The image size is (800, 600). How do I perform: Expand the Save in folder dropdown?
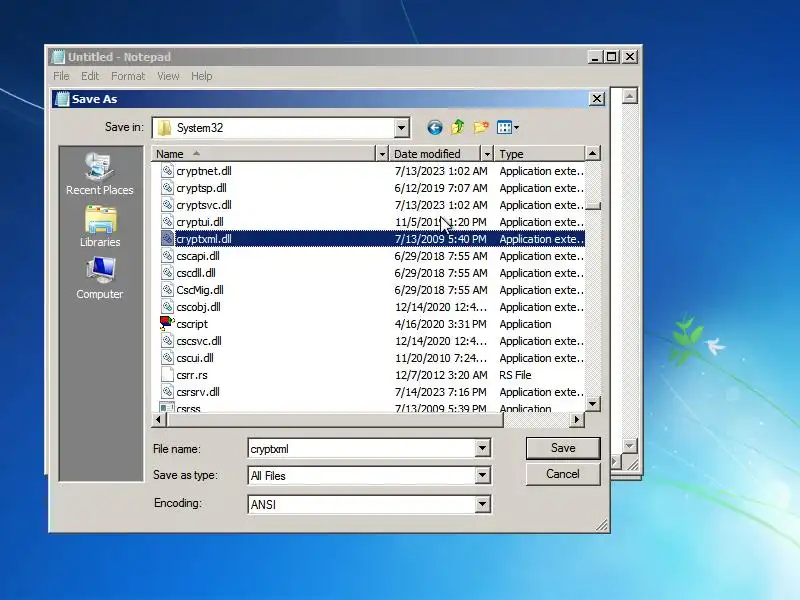pyautogui.click(x=402, y=128)
